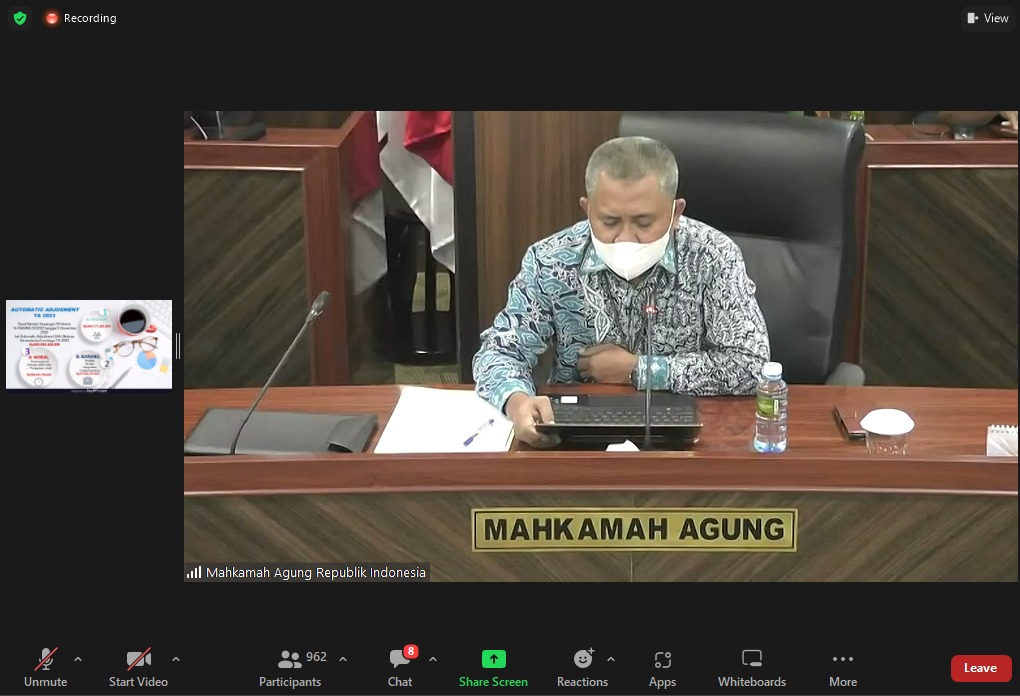
Task: Expand video options arrow beside Start Video
Action: tap(176, 659)
